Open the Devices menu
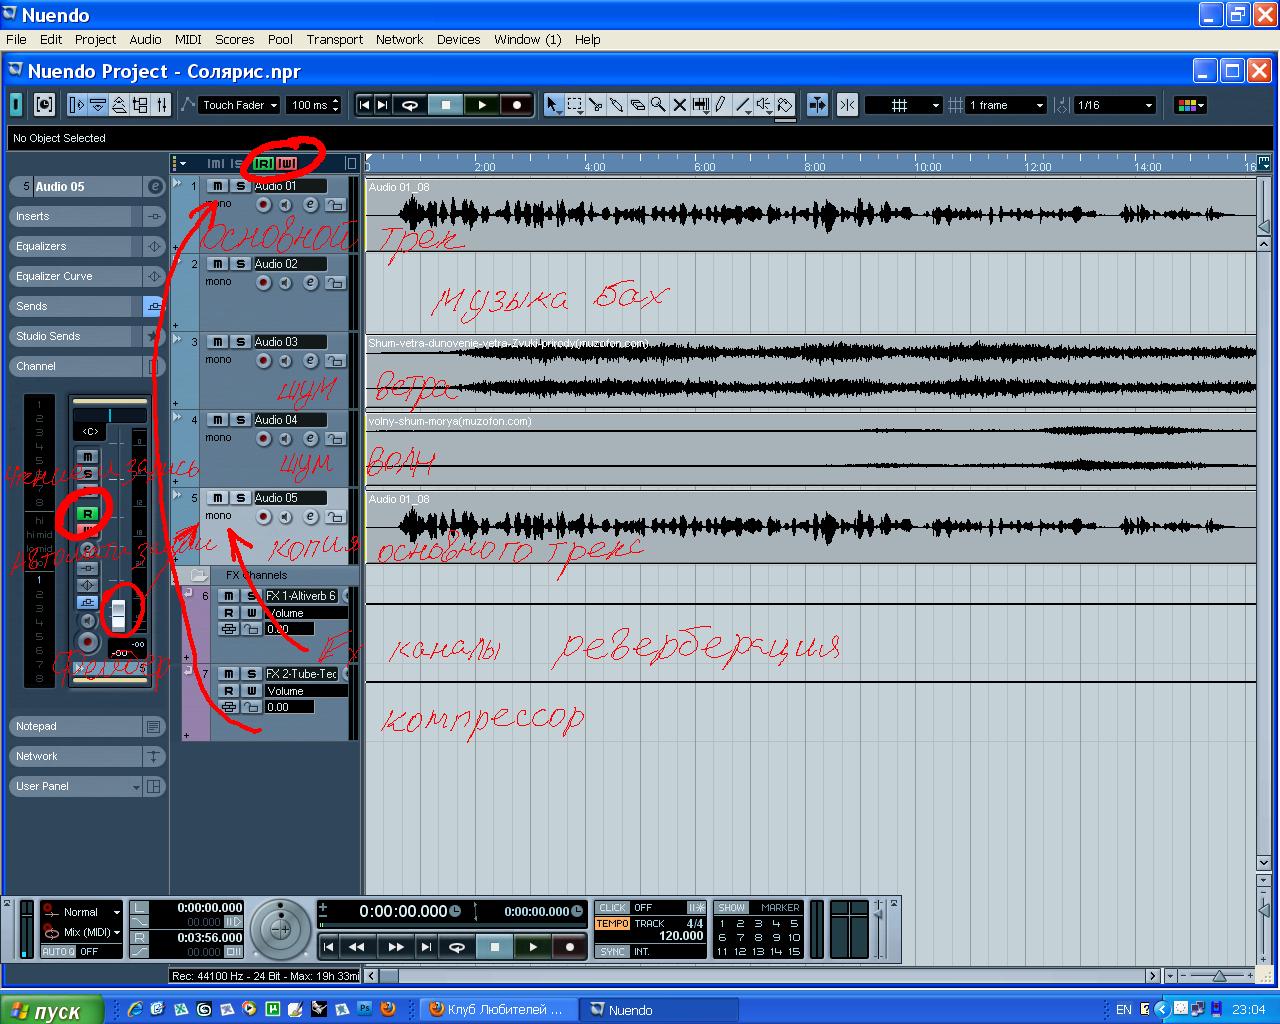 [458, 40]
